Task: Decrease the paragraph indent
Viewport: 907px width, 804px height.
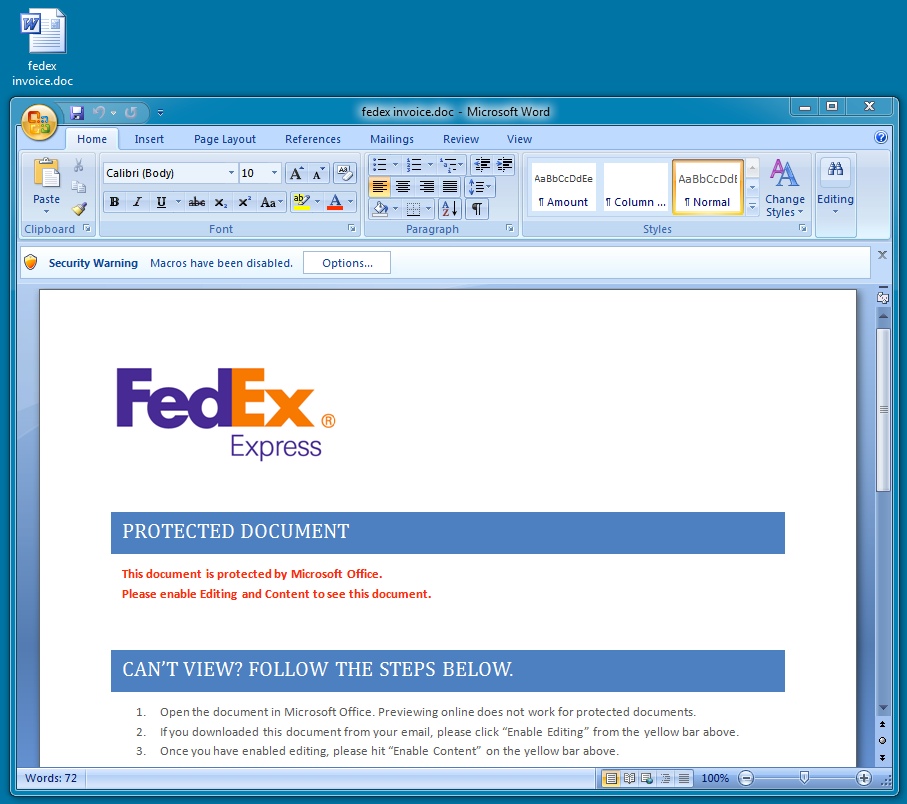Action: click(x=482, y=165)
